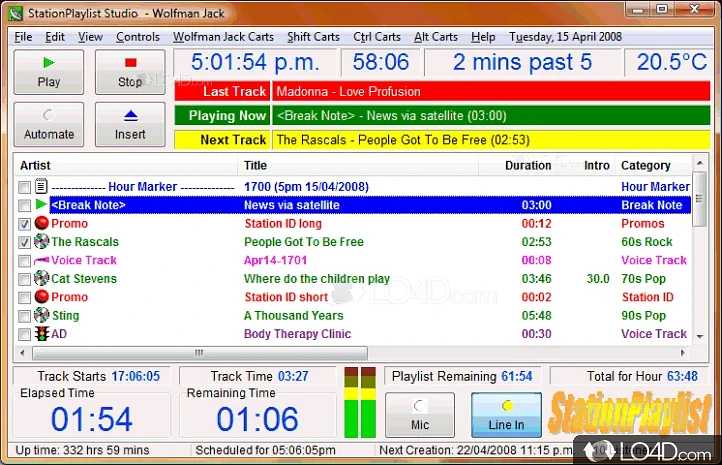Select the Cat Stevens track title

(x=317, y=279)
